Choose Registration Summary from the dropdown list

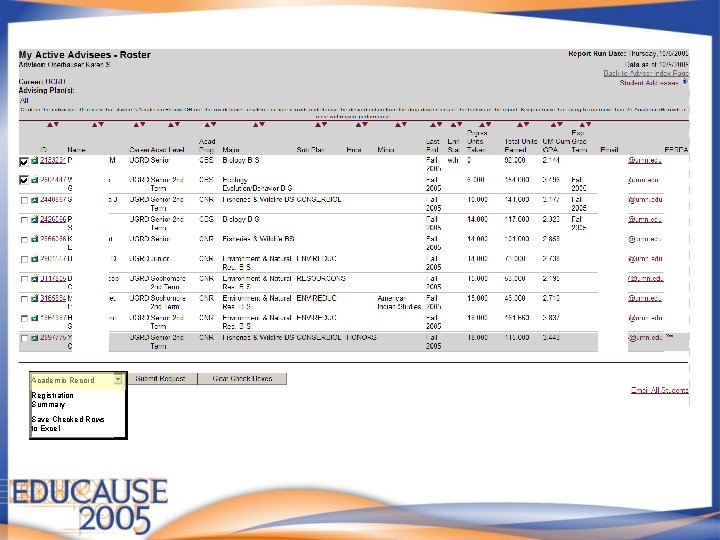[53, 400]
